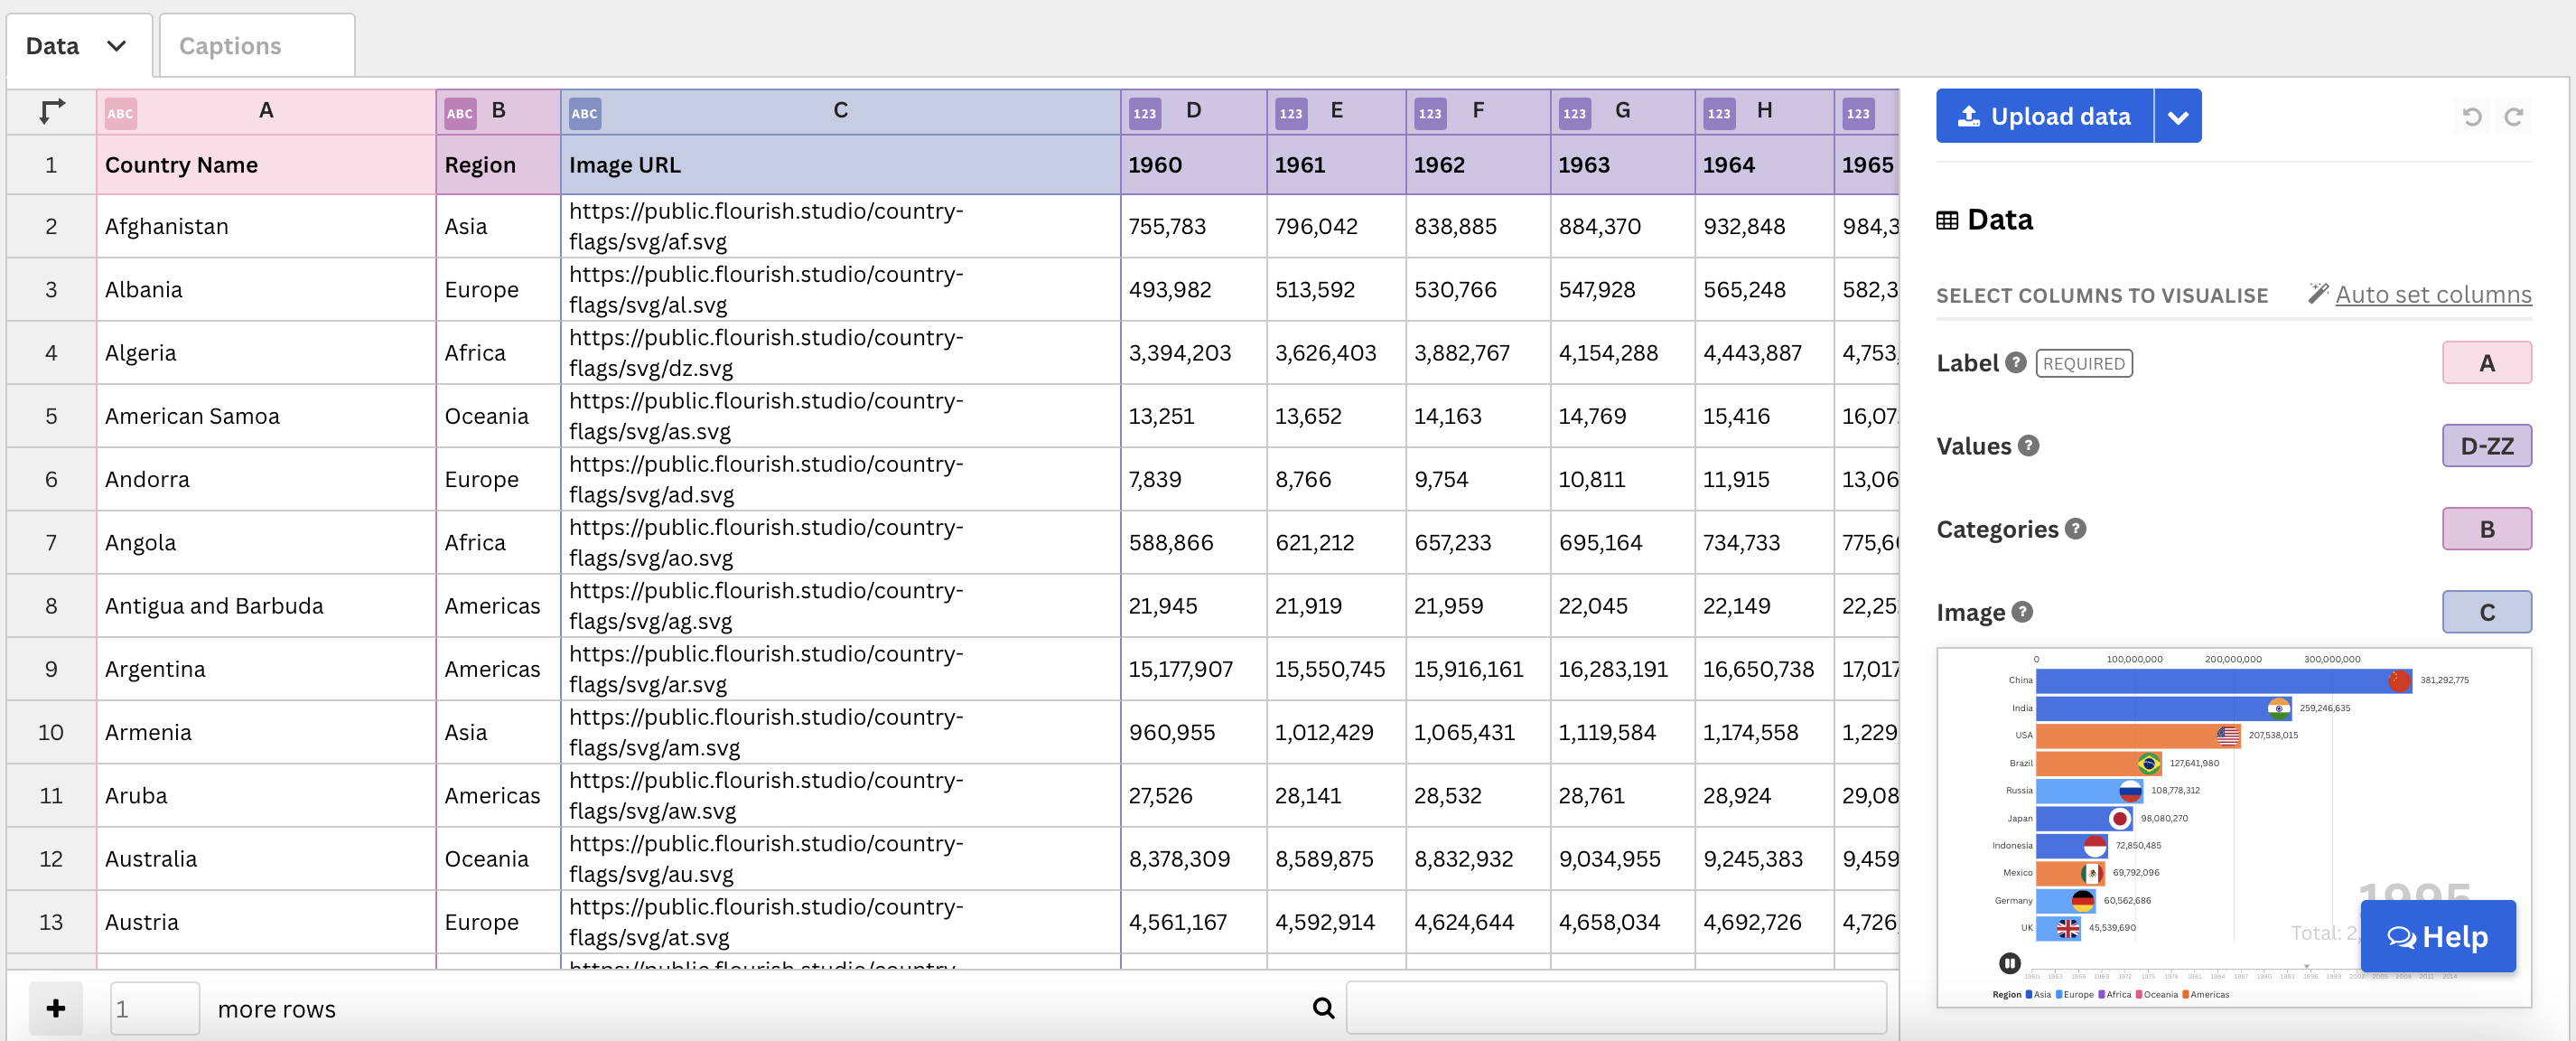Click the number of rows input field

[x=155, y=1008]
